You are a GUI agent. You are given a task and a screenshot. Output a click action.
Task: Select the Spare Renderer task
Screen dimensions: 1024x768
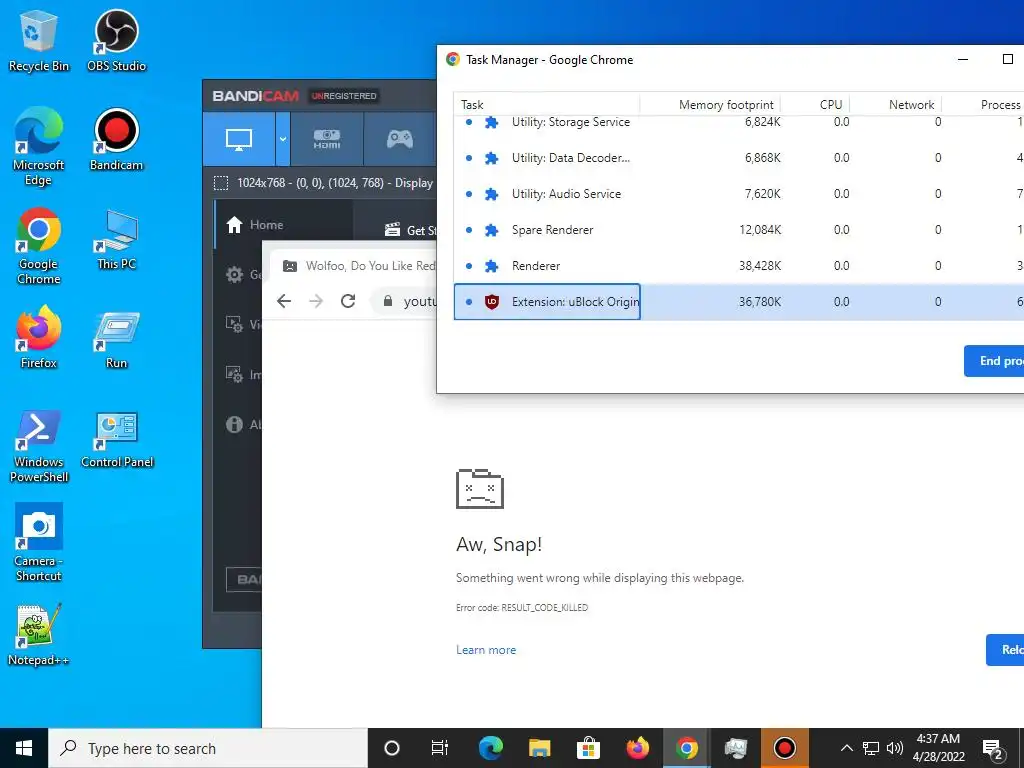click(x=739, y=230)
